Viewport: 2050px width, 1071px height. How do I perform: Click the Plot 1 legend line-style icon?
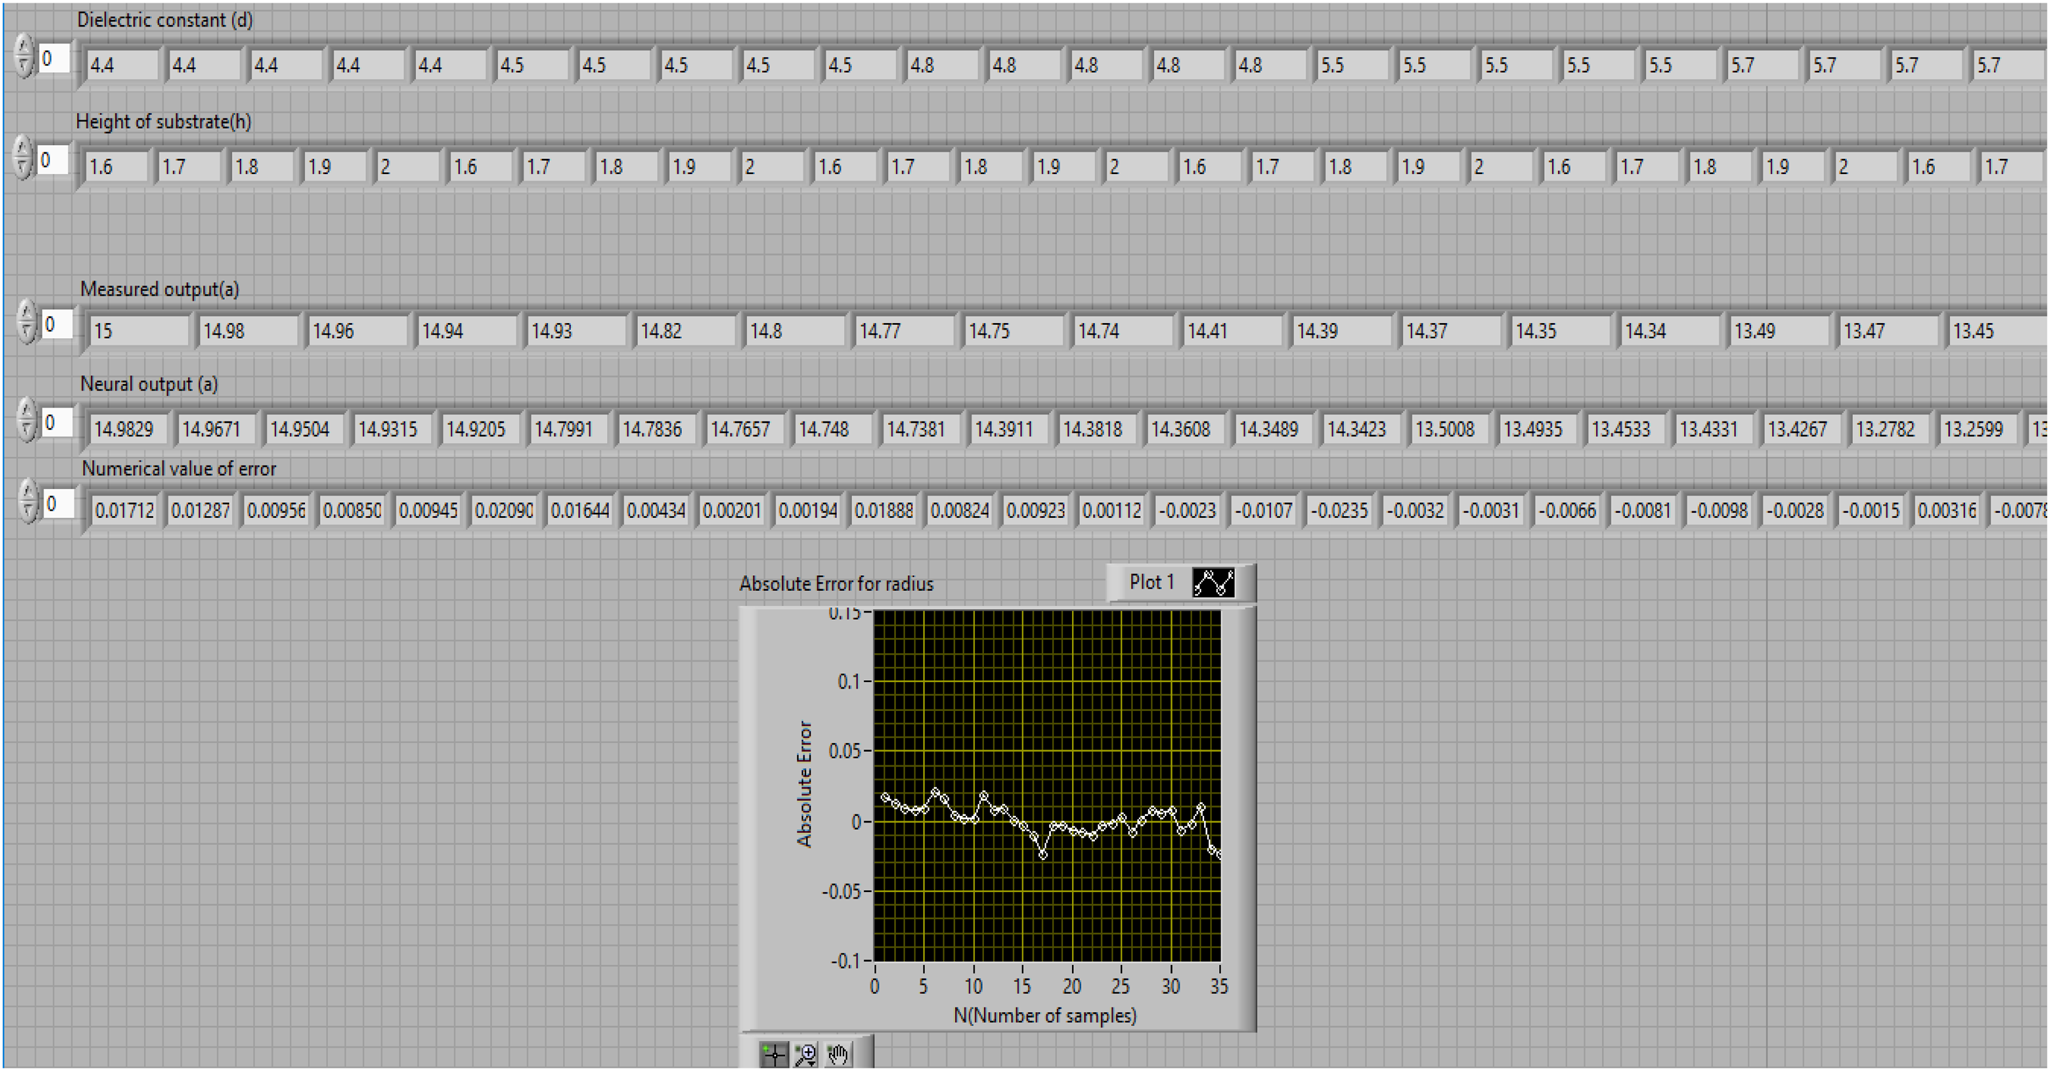1213,583
